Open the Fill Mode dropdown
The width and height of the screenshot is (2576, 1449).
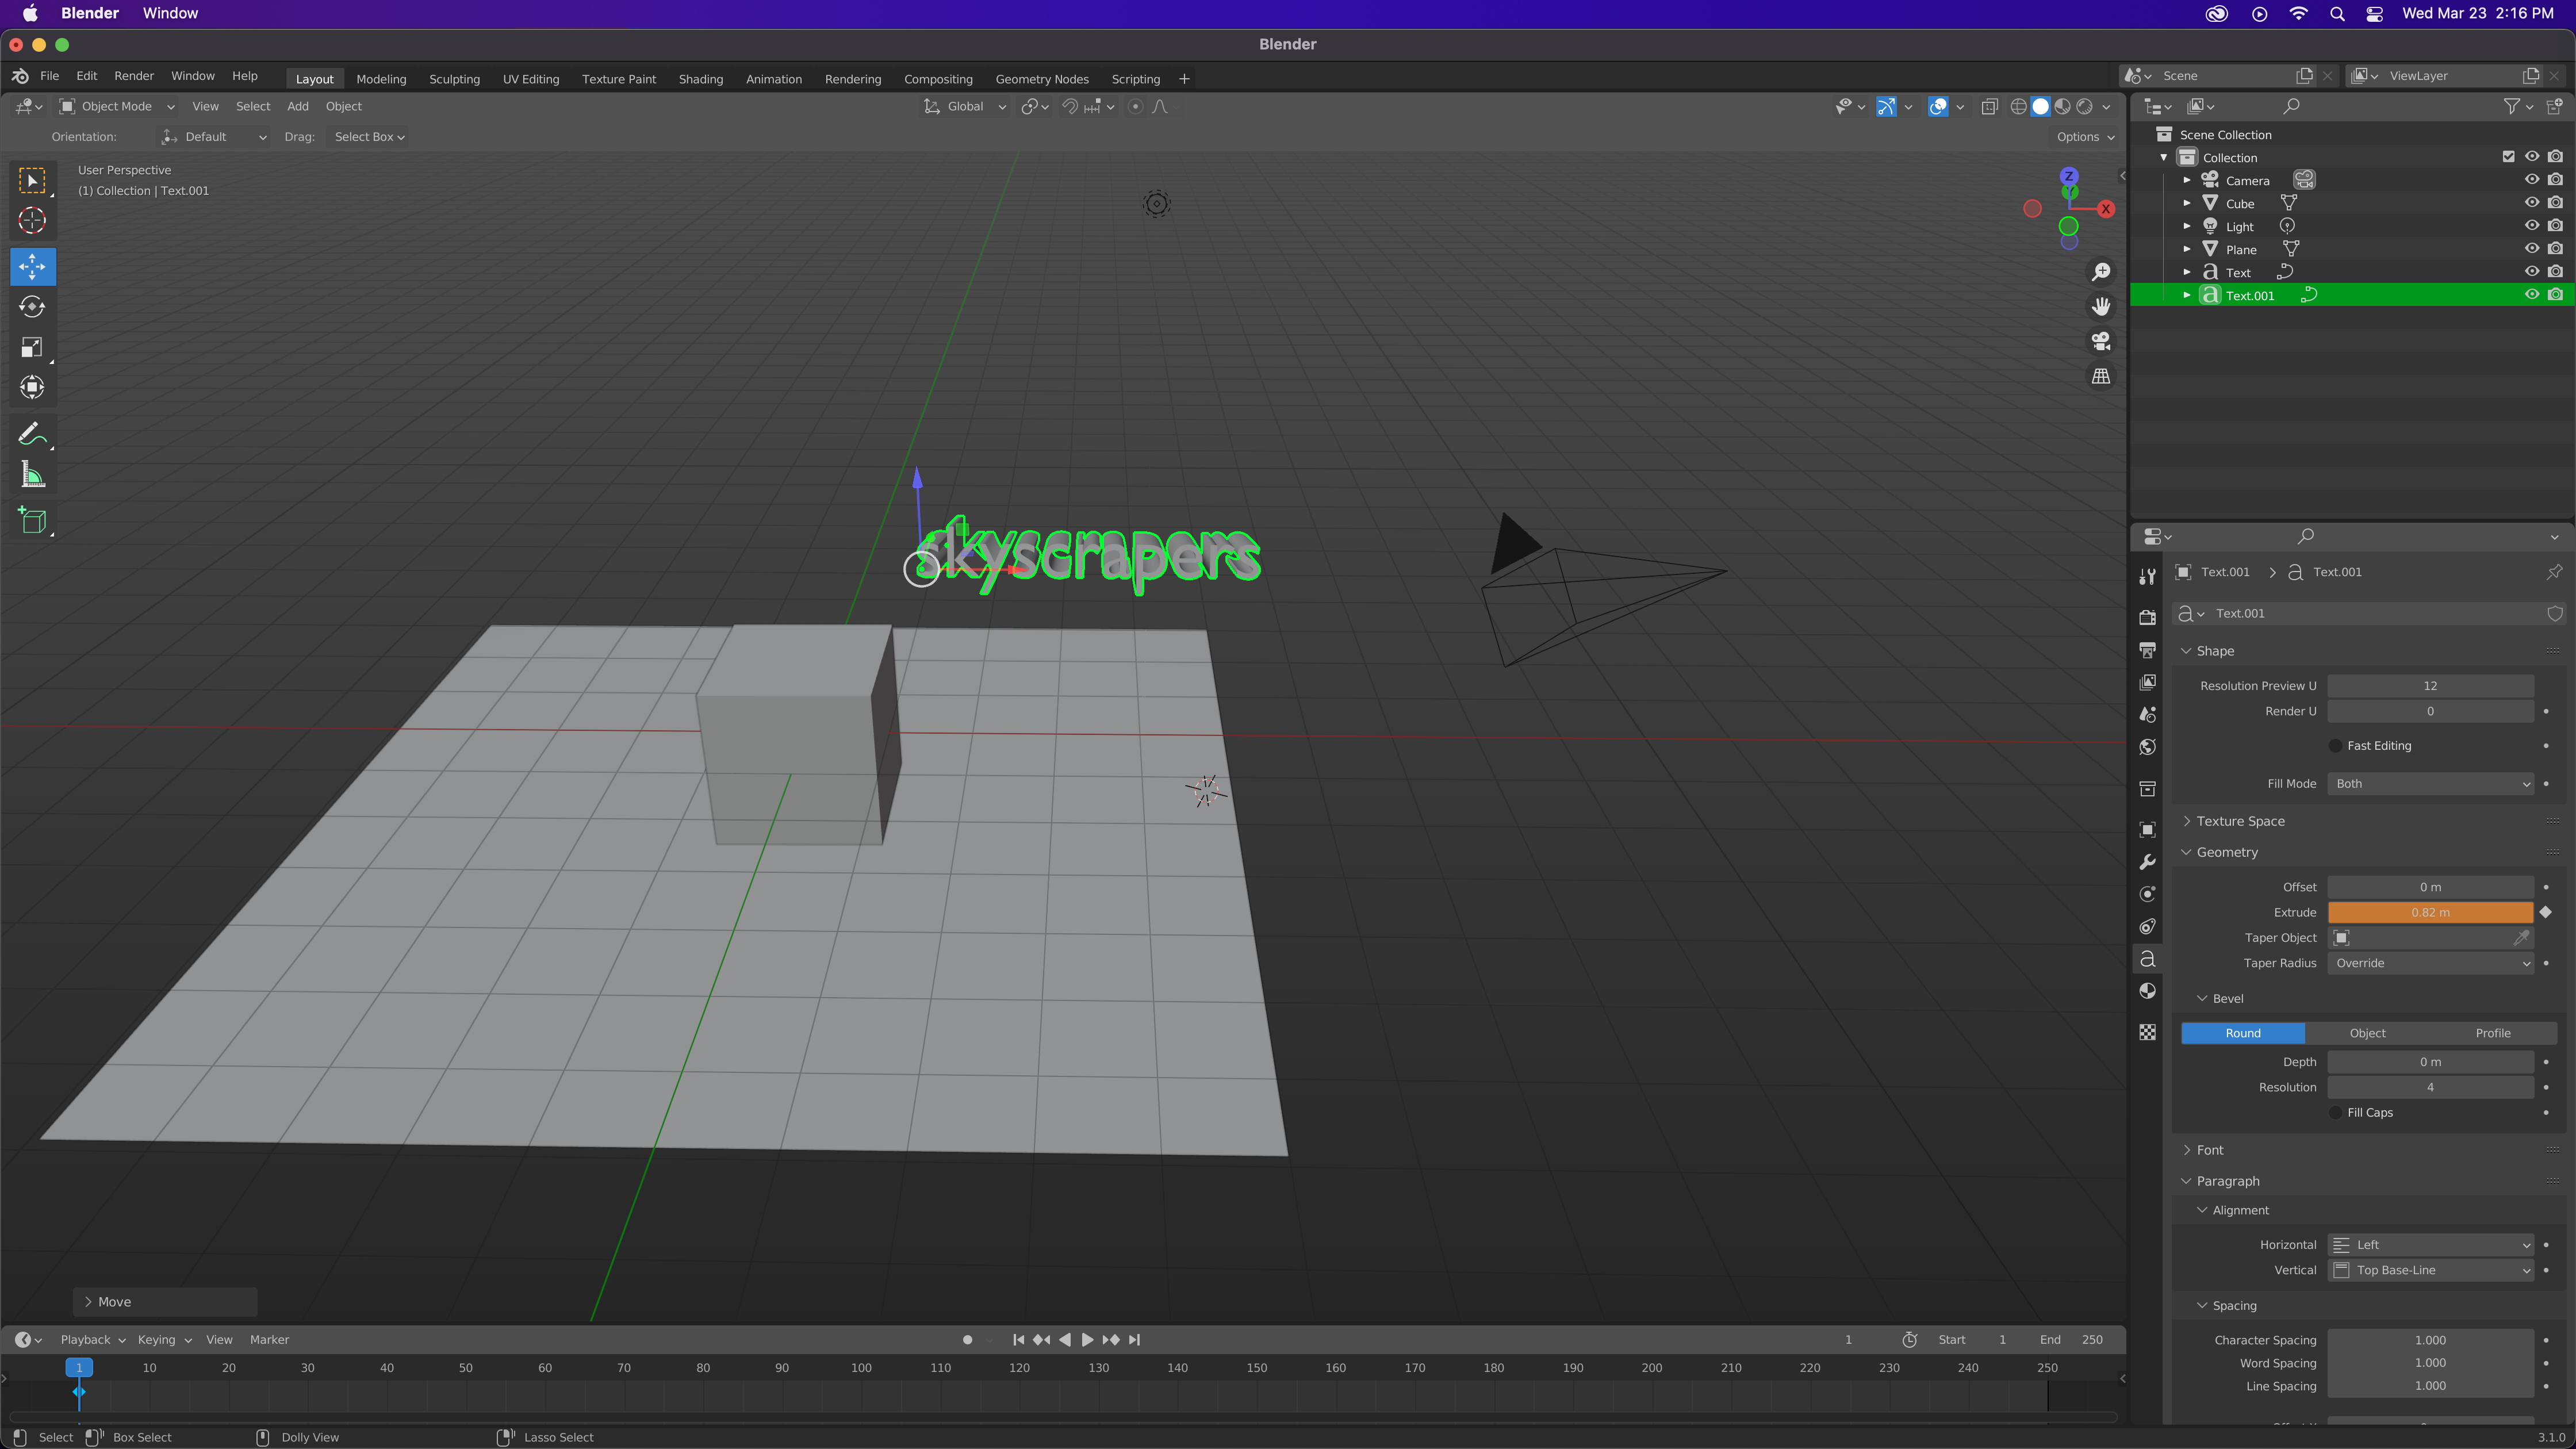(2430, 784)
